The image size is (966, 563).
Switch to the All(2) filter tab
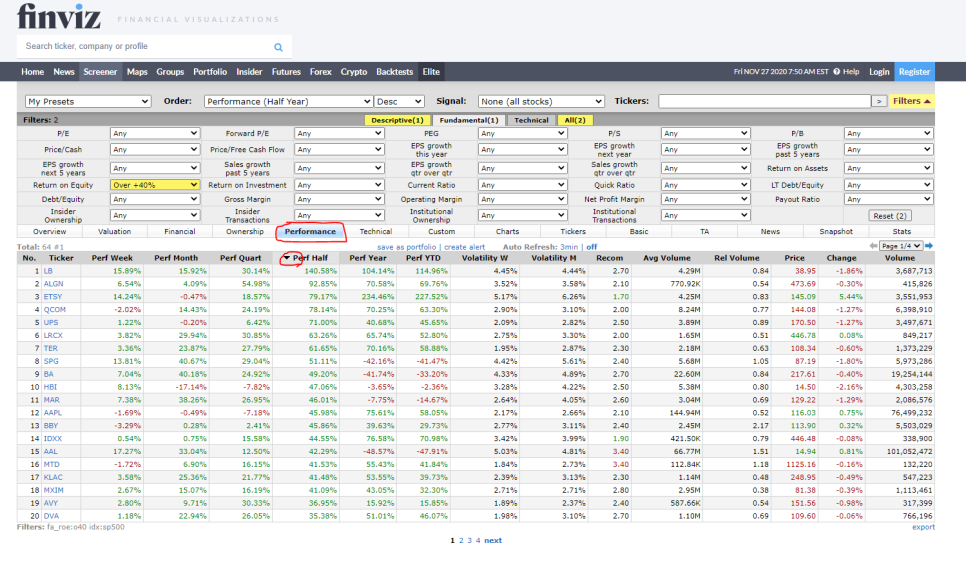point(575,120)
